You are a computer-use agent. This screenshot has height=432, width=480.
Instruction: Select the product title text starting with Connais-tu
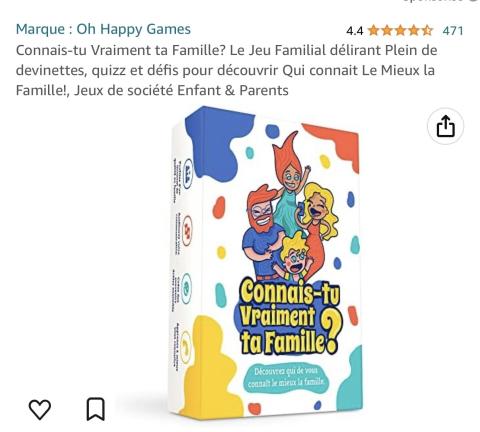point(226,70)
